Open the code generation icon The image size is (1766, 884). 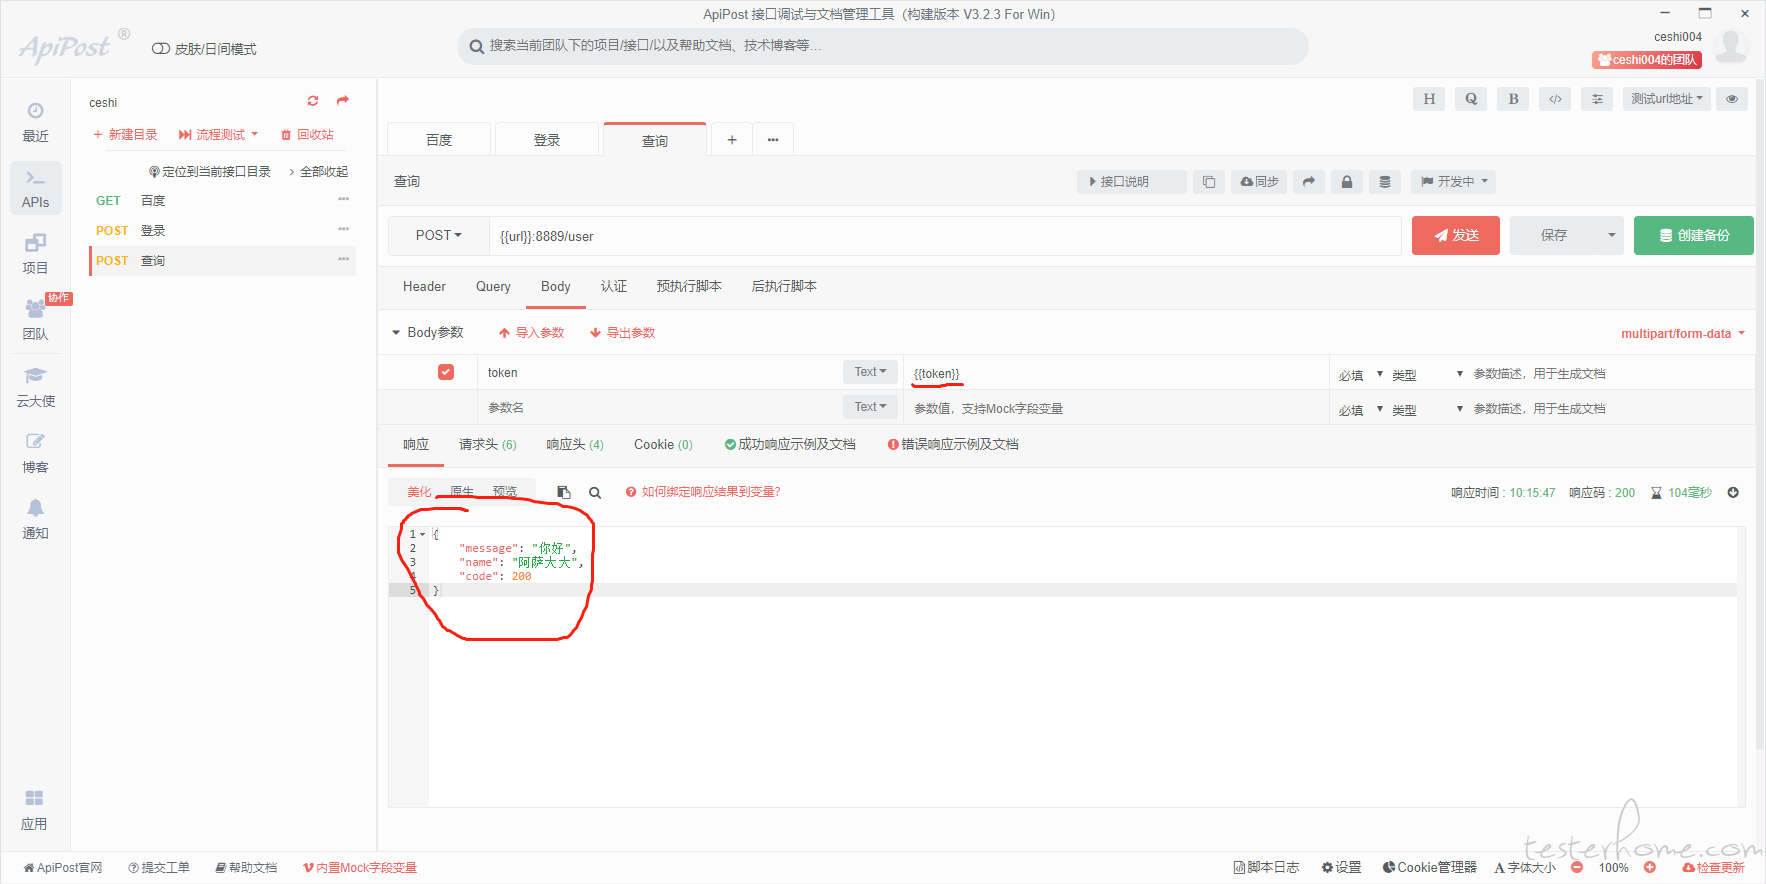click(x=1555, y=99)
